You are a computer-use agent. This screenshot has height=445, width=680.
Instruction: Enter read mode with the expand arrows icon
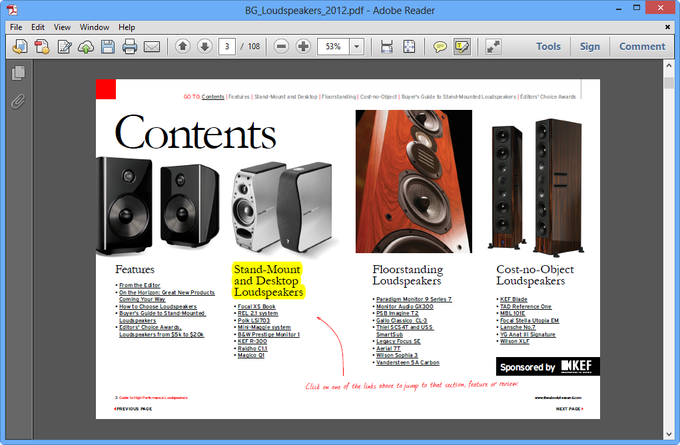click(x=493, y=46)
